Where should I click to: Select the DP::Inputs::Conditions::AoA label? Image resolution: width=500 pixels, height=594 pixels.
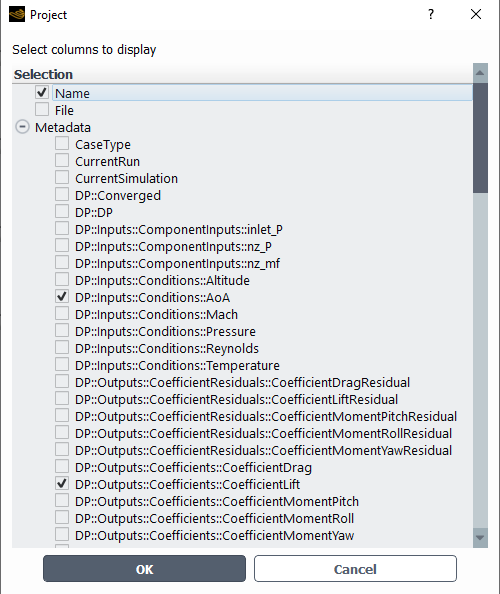(153, 298)
